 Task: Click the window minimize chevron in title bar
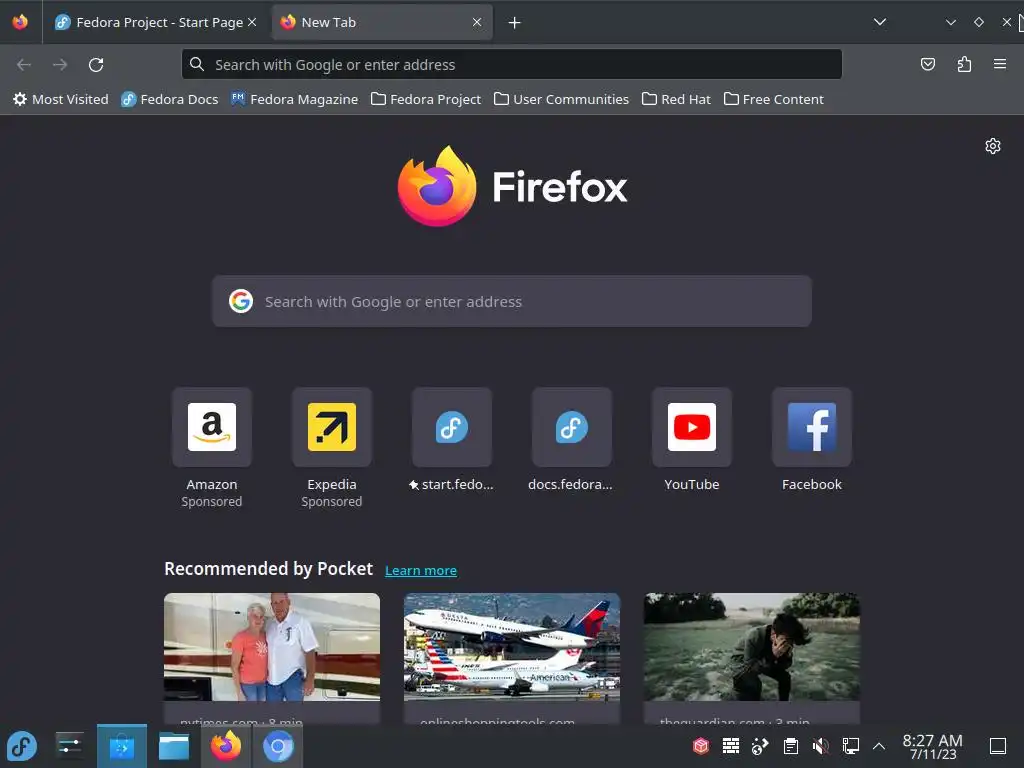(951, 22)
